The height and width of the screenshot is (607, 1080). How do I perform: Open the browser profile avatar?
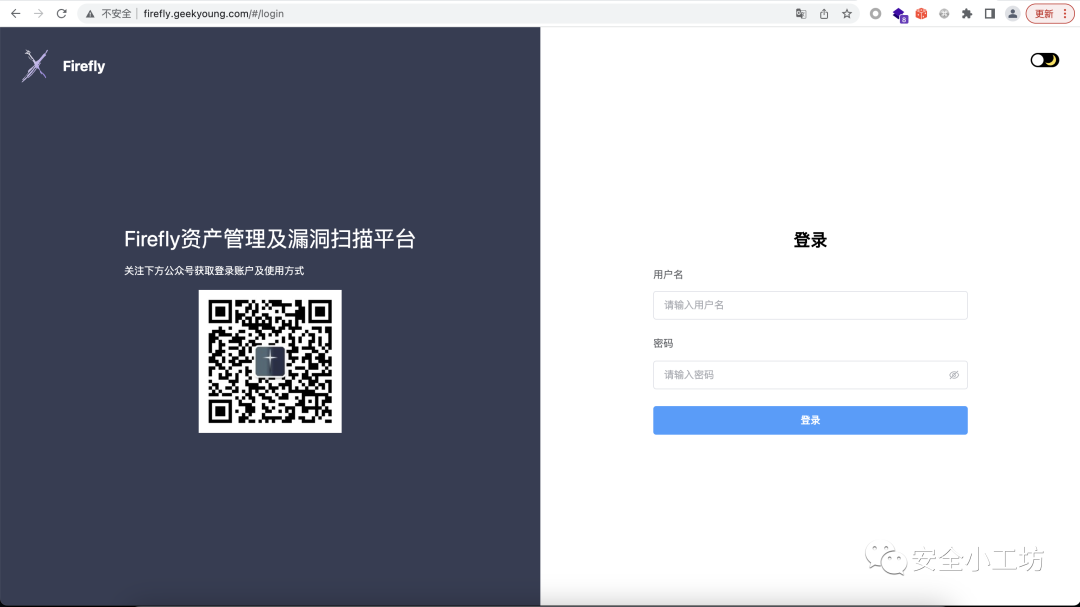[x=1012, y=14]
